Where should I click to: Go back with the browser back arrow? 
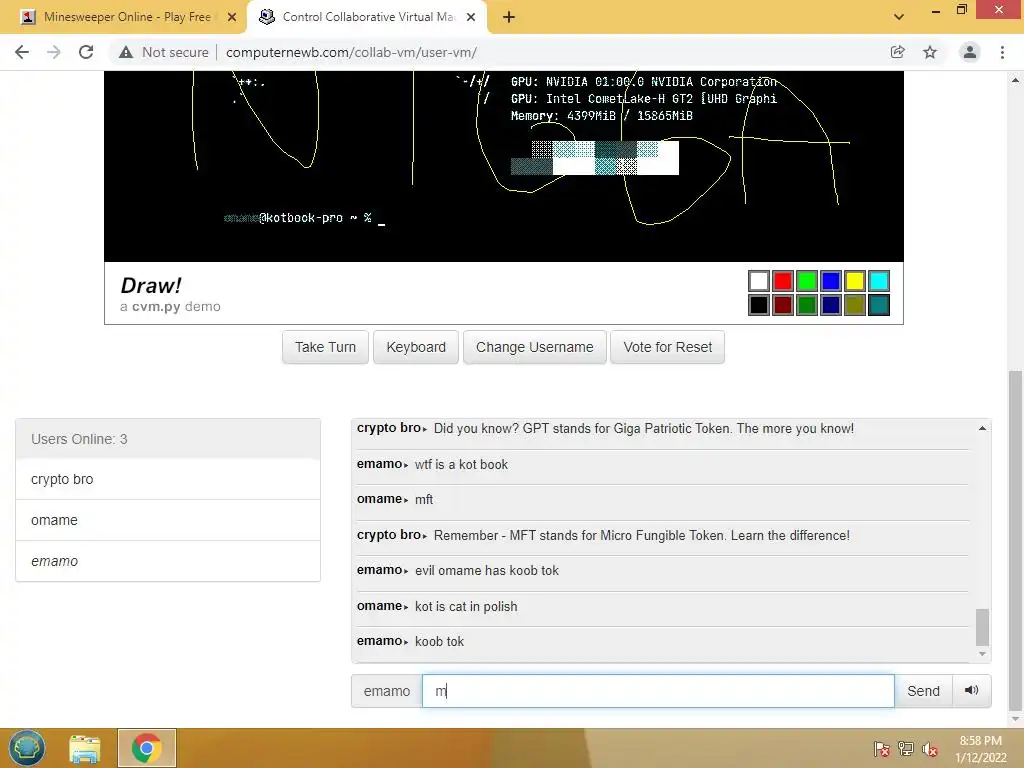tap(22, 52)
